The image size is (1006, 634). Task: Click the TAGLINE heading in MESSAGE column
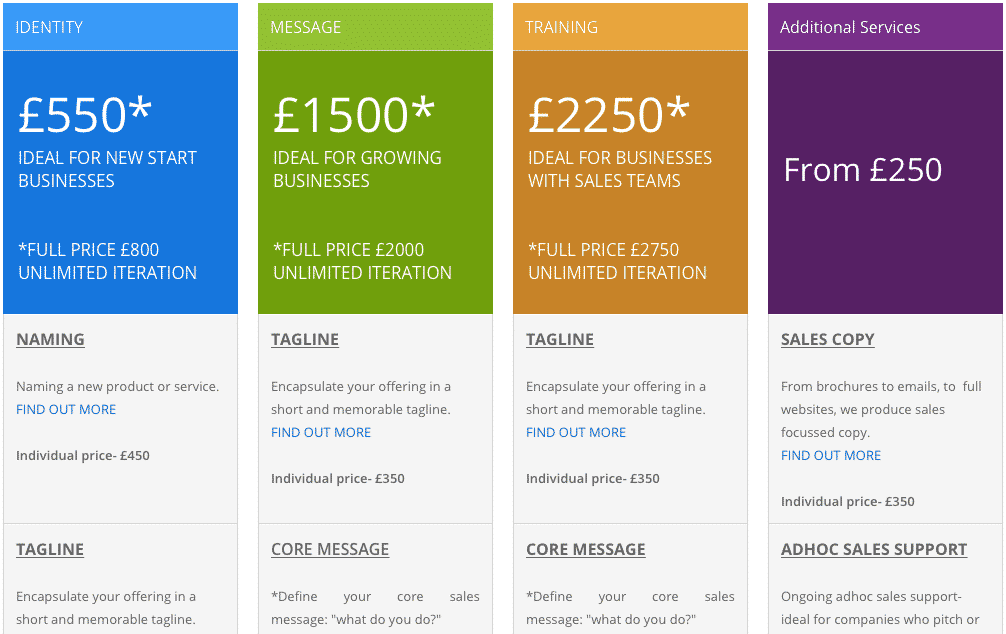(305, 339)
